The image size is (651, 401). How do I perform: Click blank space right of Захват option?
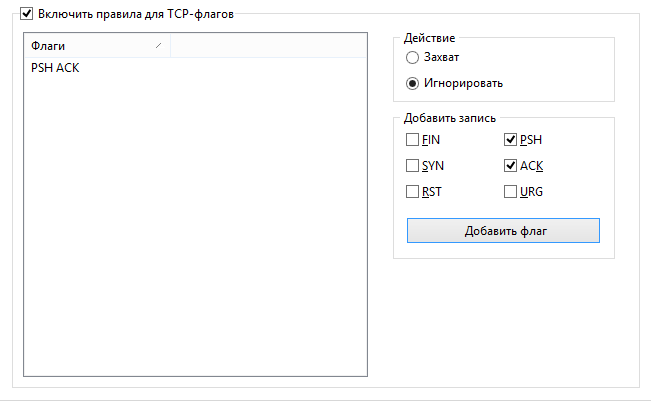[x=540, y=59]
